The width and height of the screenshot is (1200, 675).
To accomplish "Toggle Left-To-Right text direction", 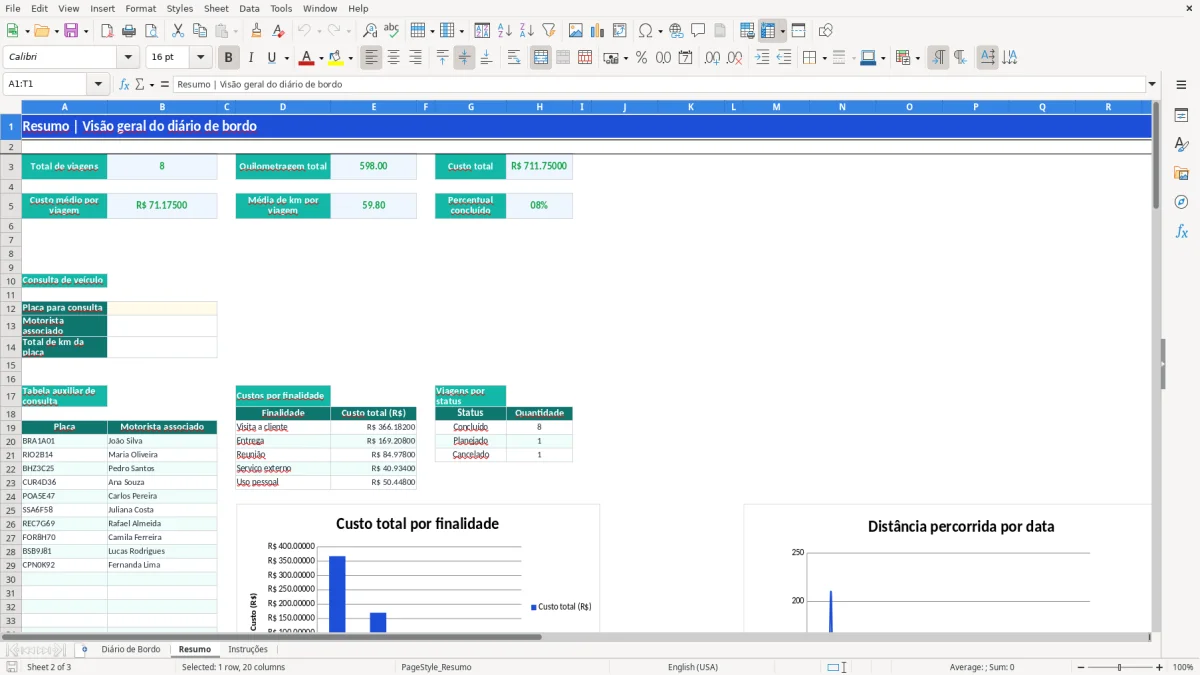I will tap(938, 58).
